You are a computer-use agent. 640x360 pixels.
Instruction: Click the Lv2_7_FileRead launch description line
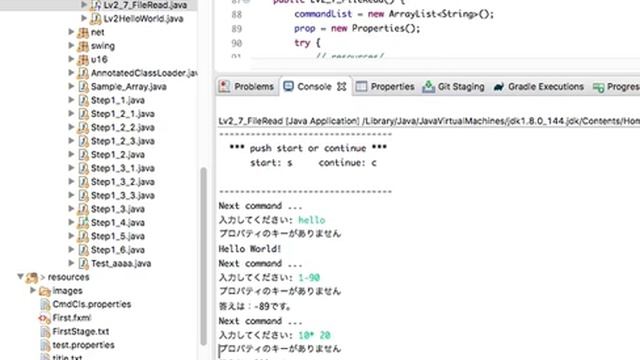click(x=429, y=121)
